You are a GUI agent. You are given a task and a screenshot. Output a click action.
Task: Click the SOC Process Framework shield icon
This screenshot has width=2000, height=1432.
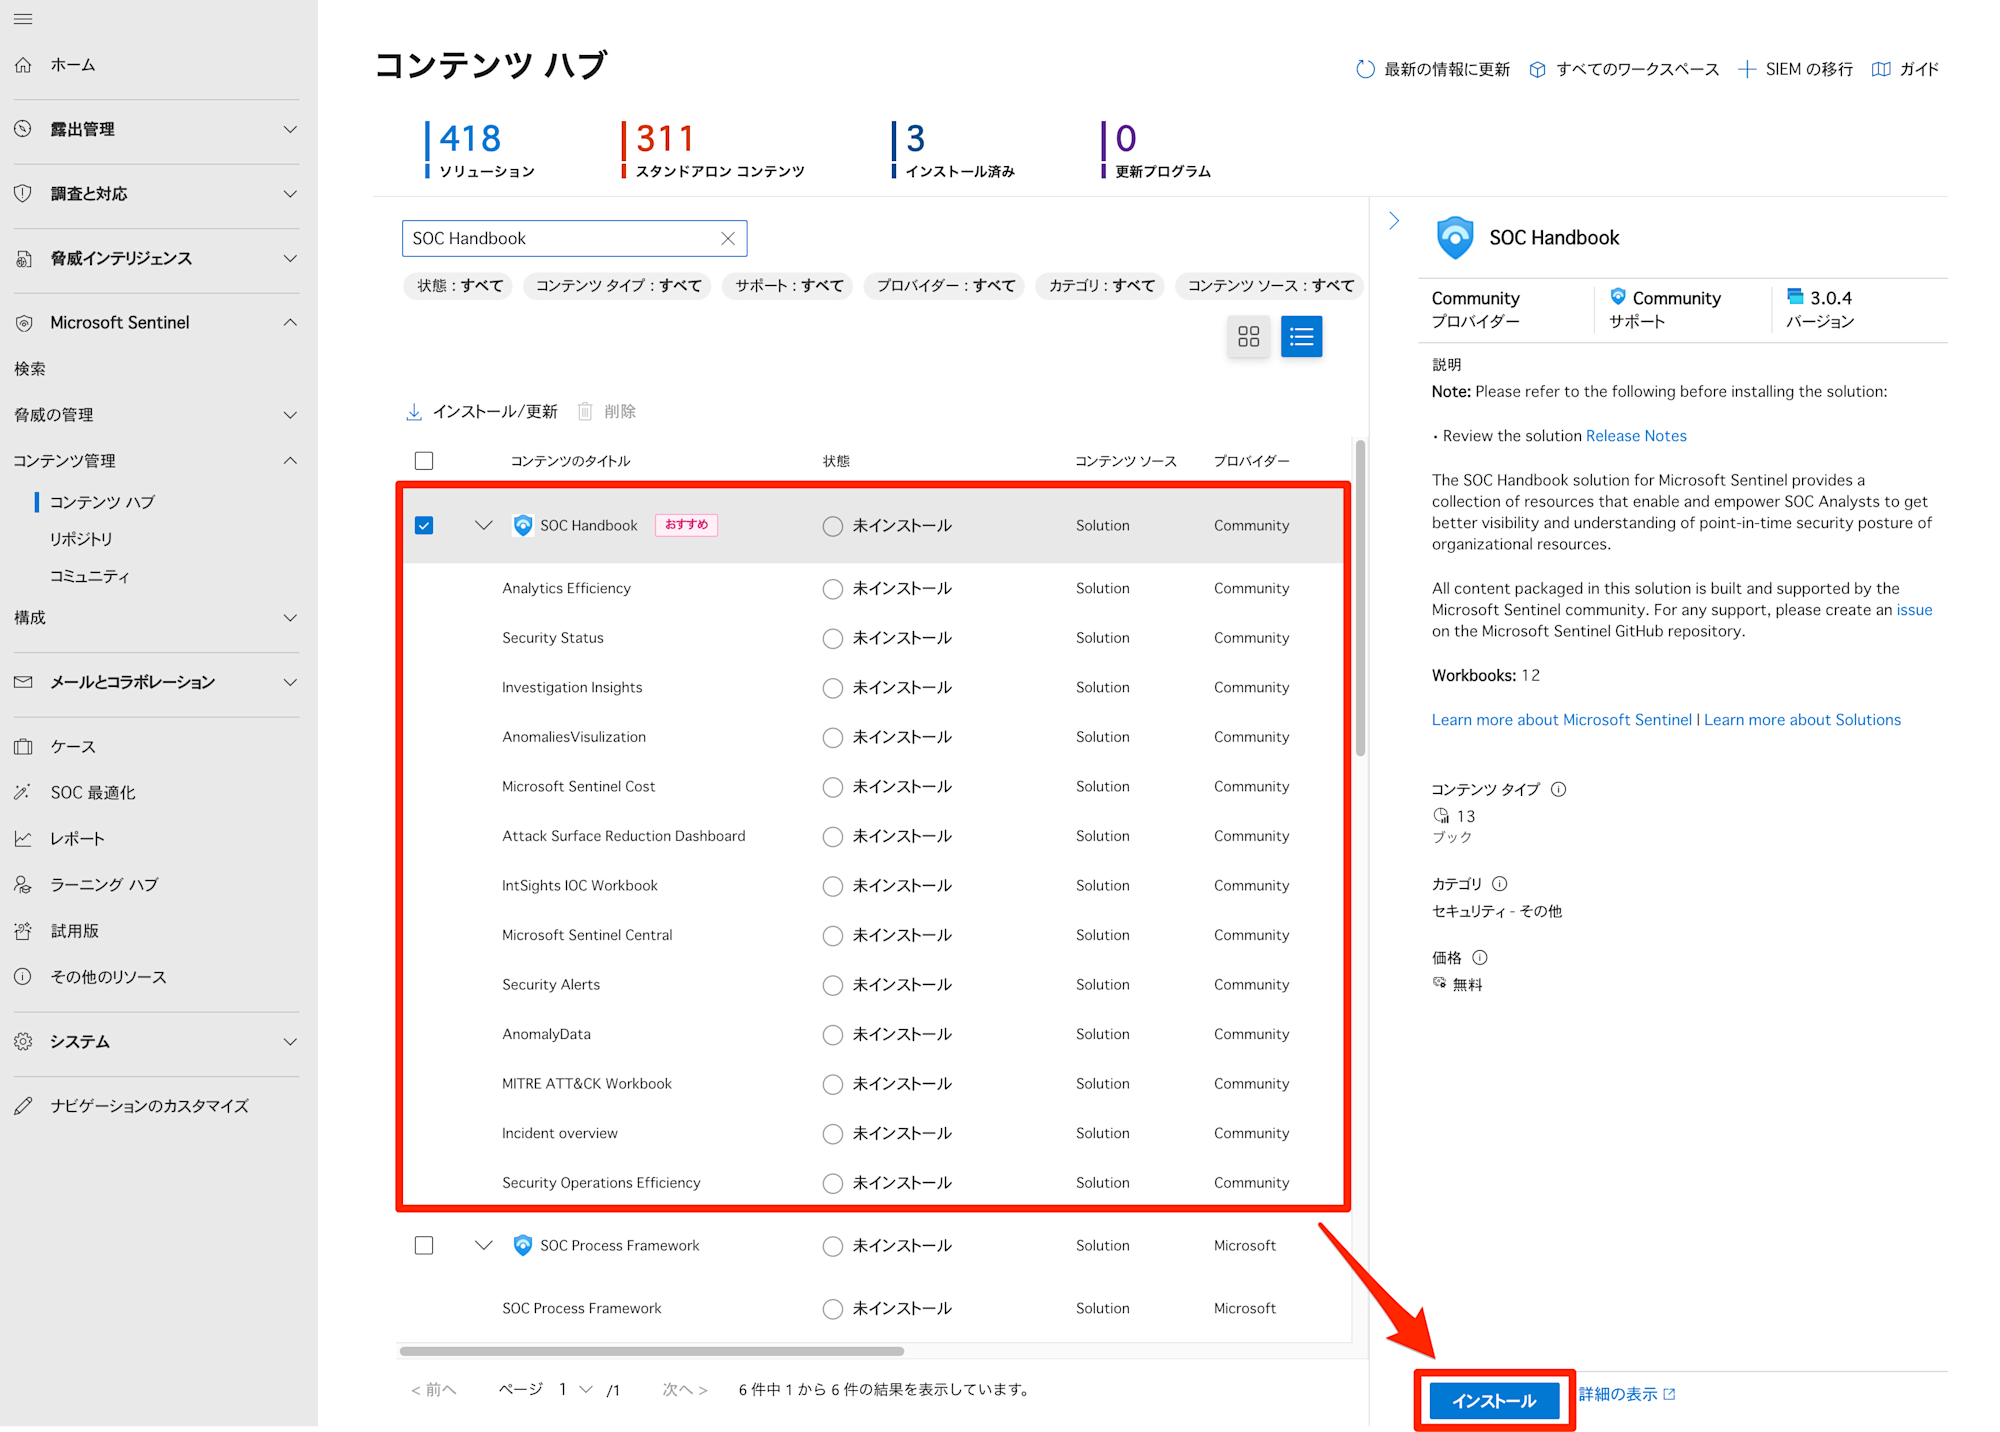pyautogui.click(x=522, y=1245)
